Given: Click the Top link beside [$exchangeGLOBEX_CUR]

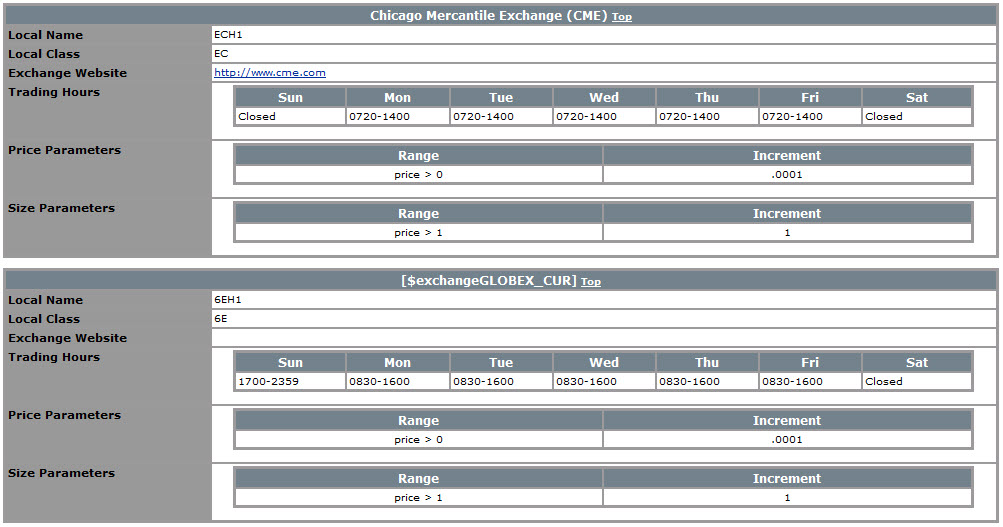Looking at the screenshot, I should (x=590, y=282).
